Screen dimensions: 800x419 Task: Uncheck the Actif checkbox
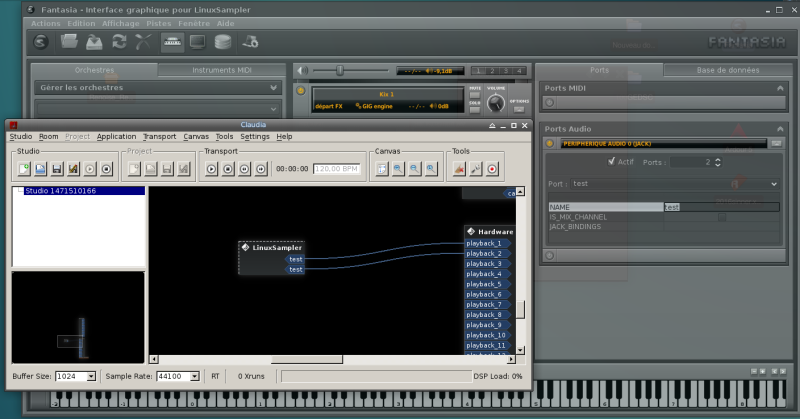[x=611, y=161]
